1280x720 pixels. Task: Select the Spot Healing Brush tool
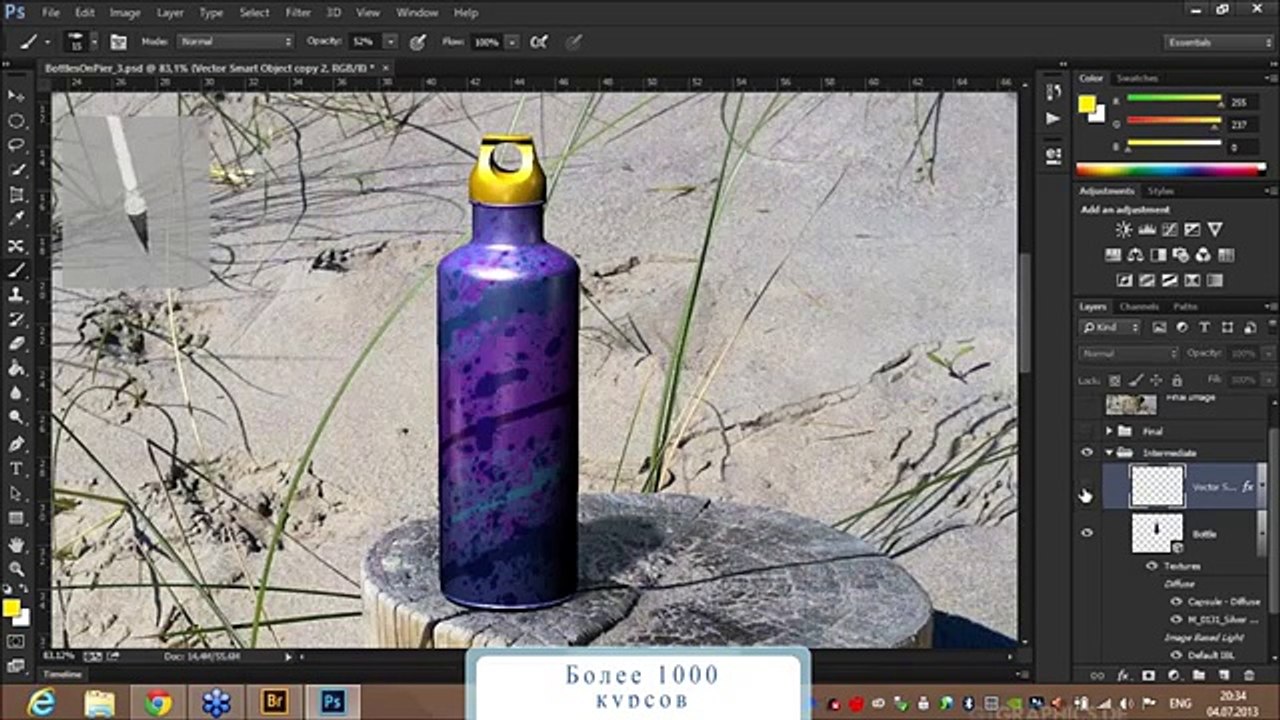pos(16,246)
